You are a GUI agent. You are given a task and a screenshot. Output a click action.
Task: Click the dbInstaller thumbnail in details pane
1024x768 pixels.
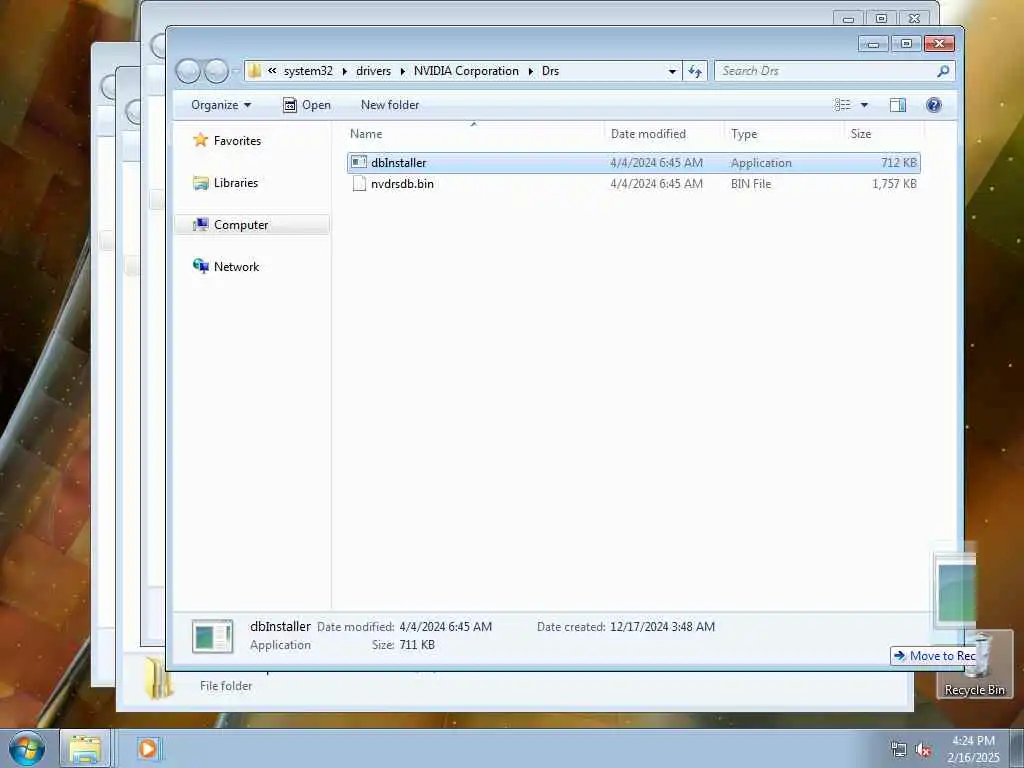pos(212,636)
